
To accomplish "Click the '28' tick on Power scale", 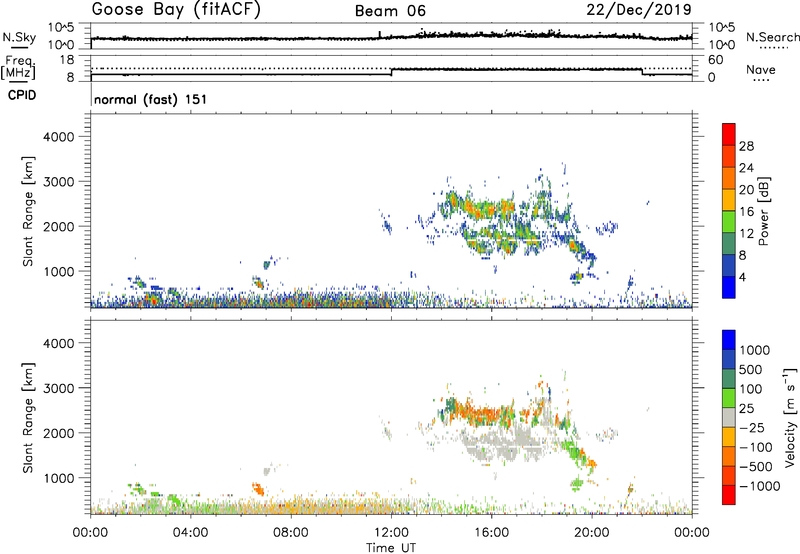I will click(746, 146).
